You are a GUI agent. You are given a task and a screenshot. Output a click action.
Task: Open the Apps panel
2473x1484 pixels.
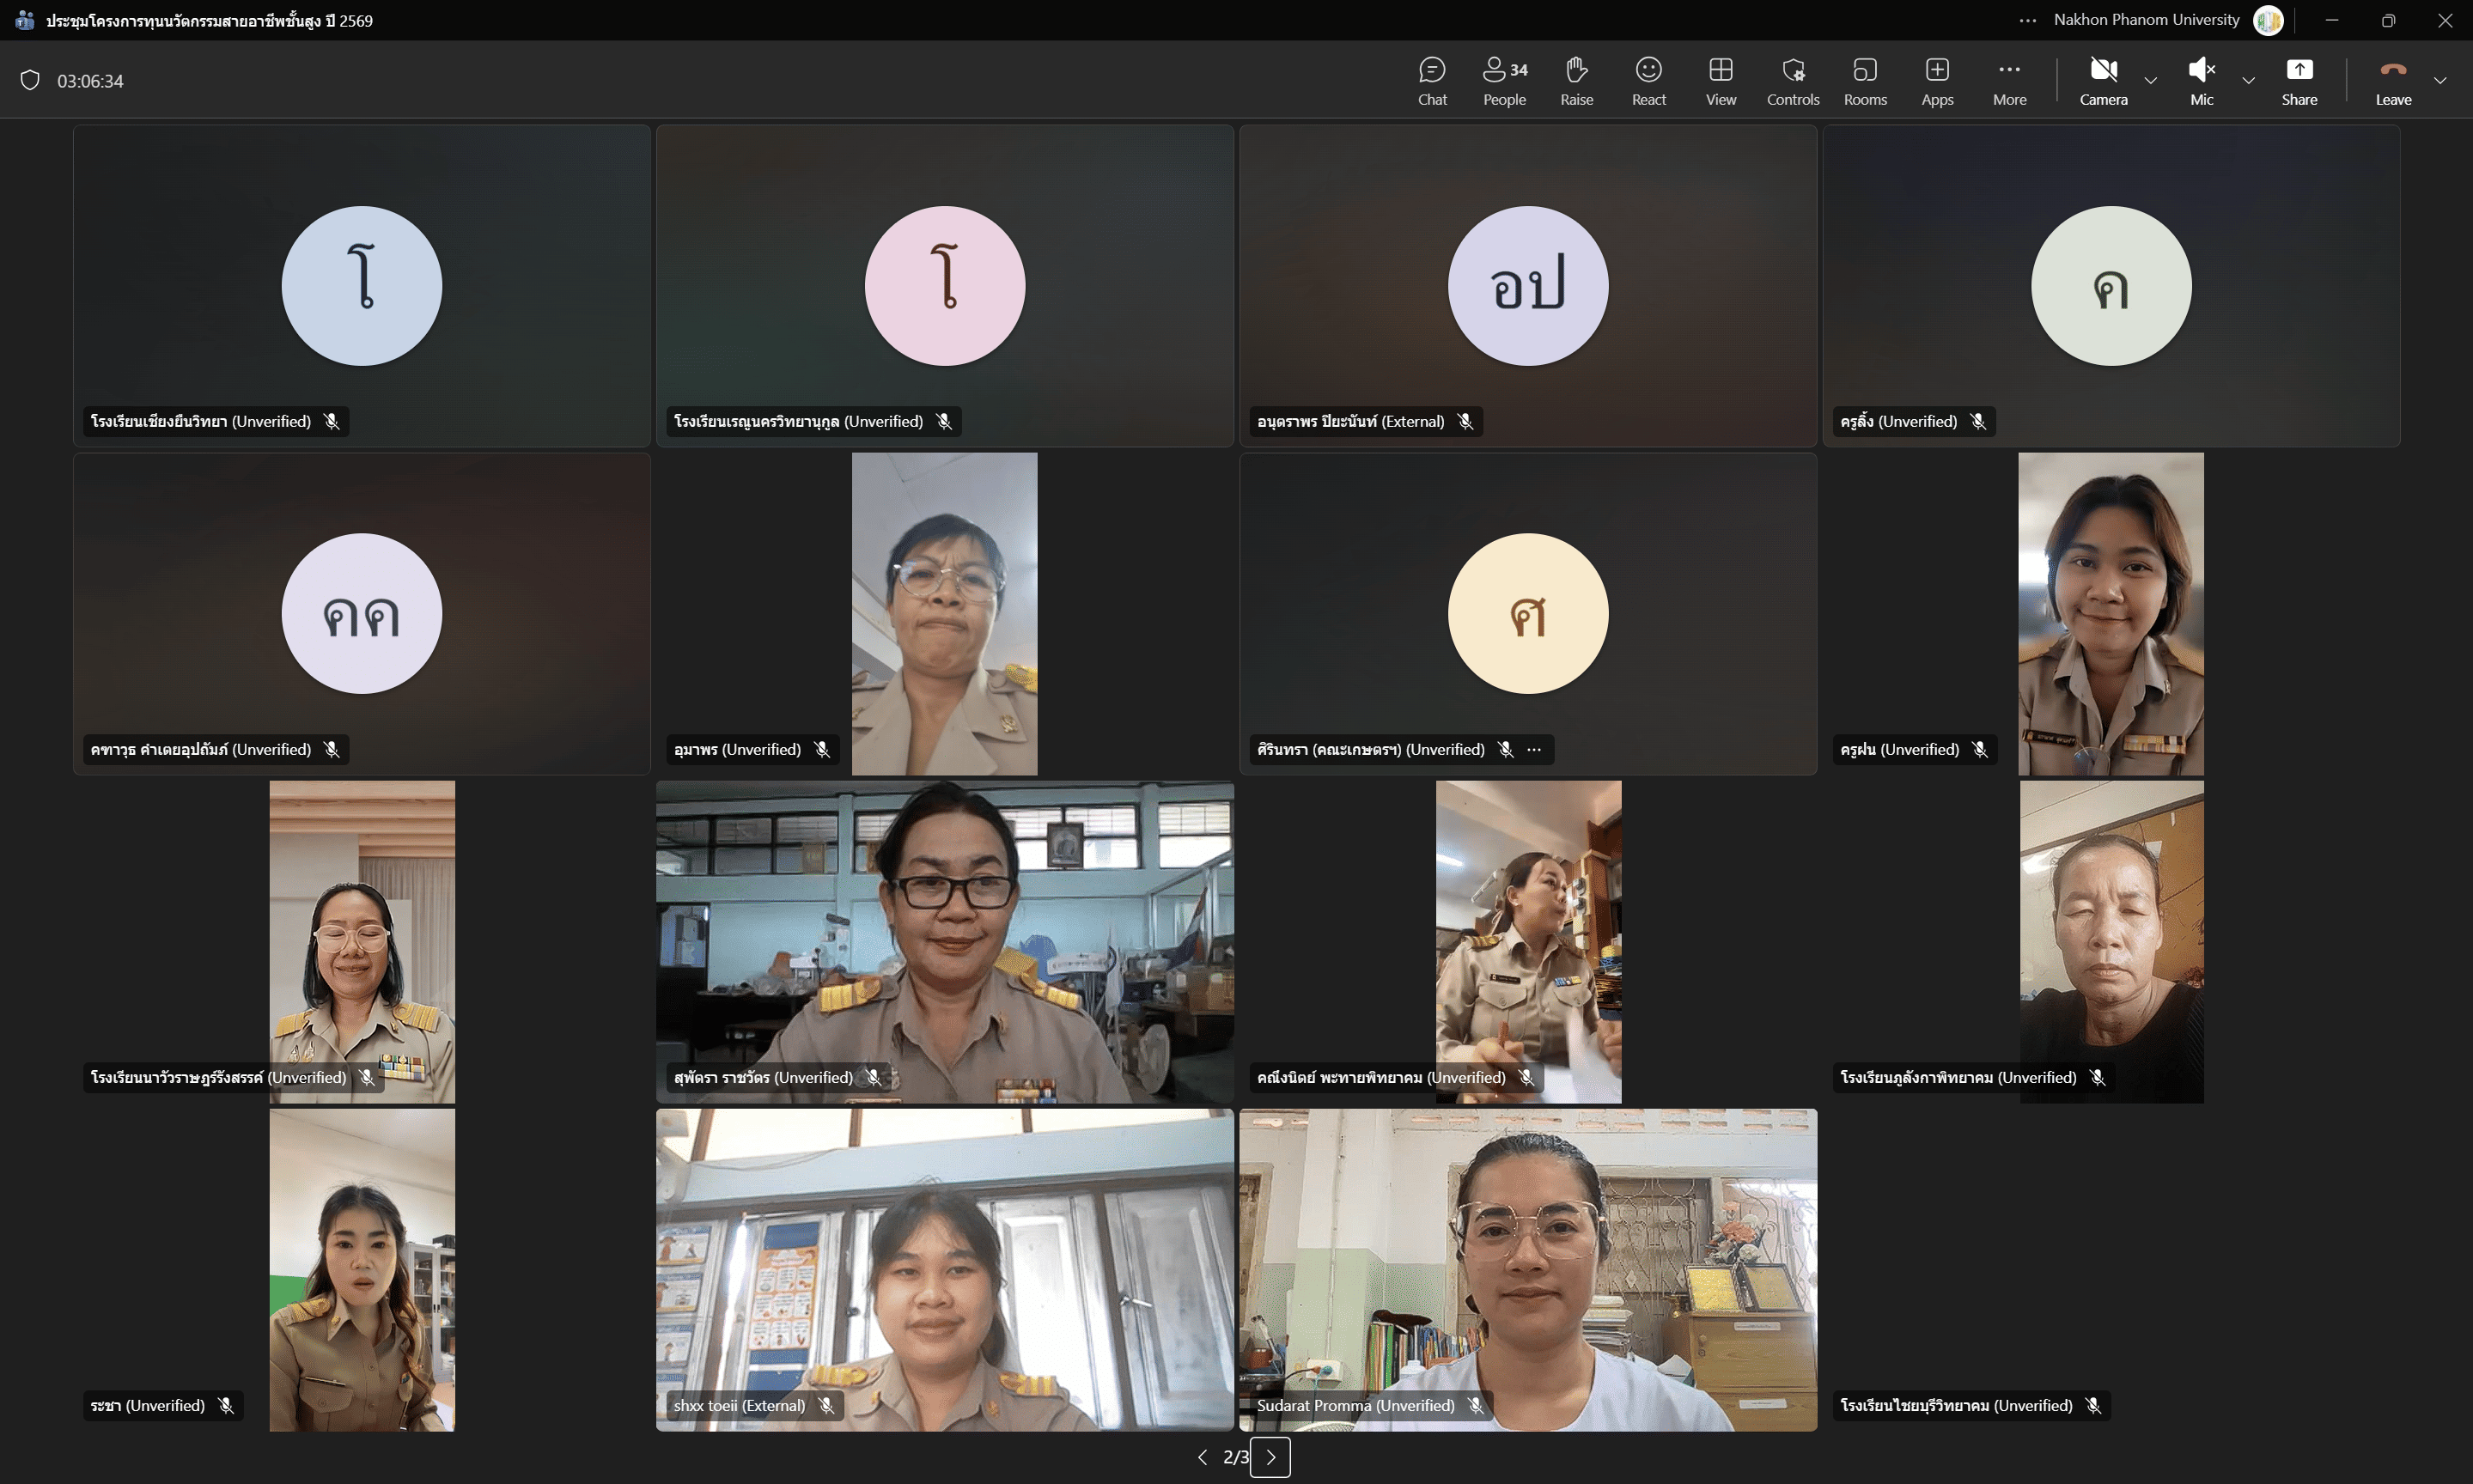point(1937,80)
